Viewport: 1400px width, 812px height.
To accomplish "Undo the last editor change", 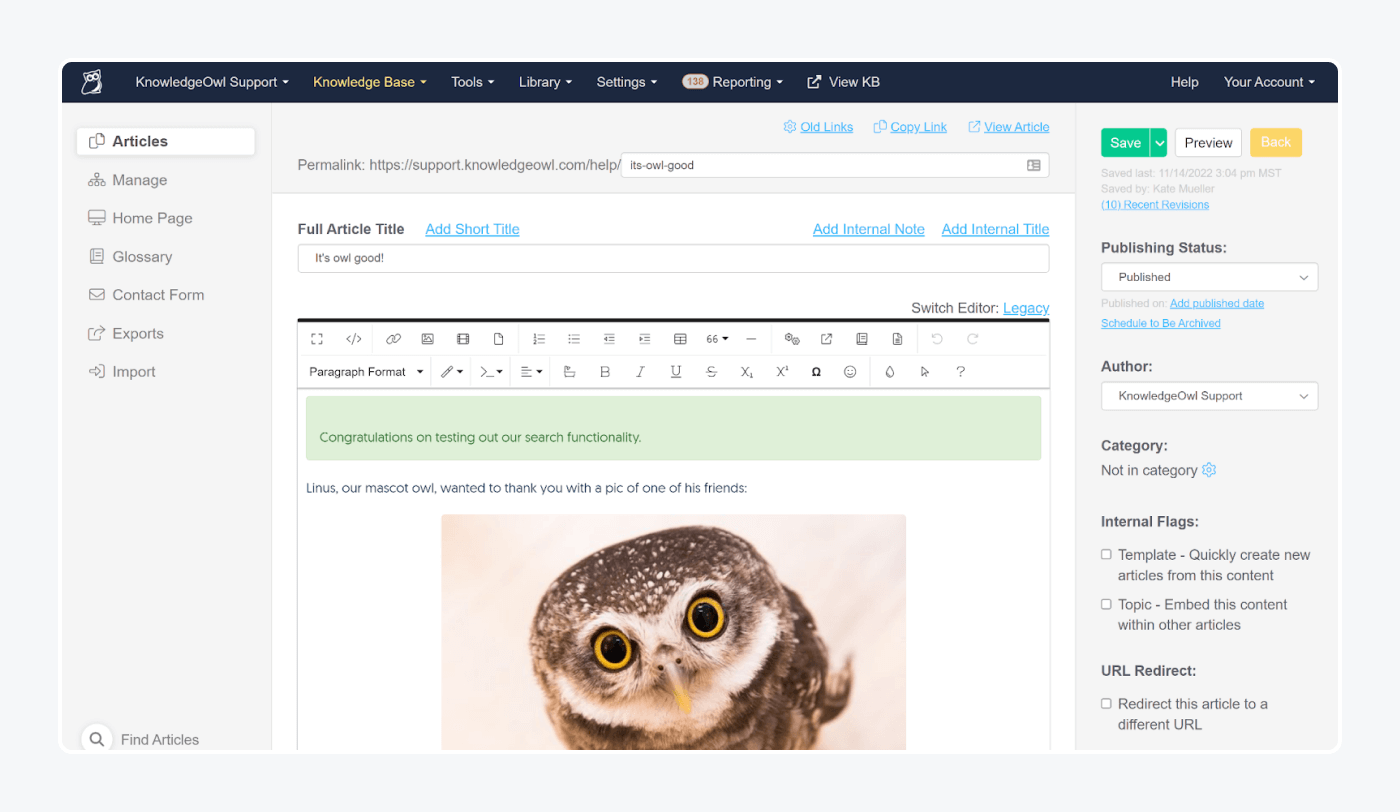I will (937, 339).
